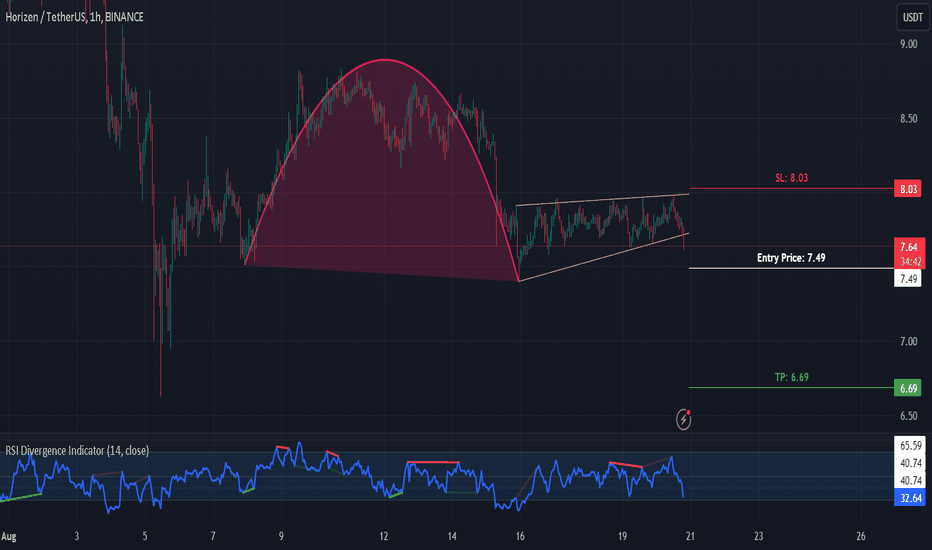Viewport: 932px width, 550px height.
Task: Click the Aug date axis label
Action: click(x=9, y=536)
